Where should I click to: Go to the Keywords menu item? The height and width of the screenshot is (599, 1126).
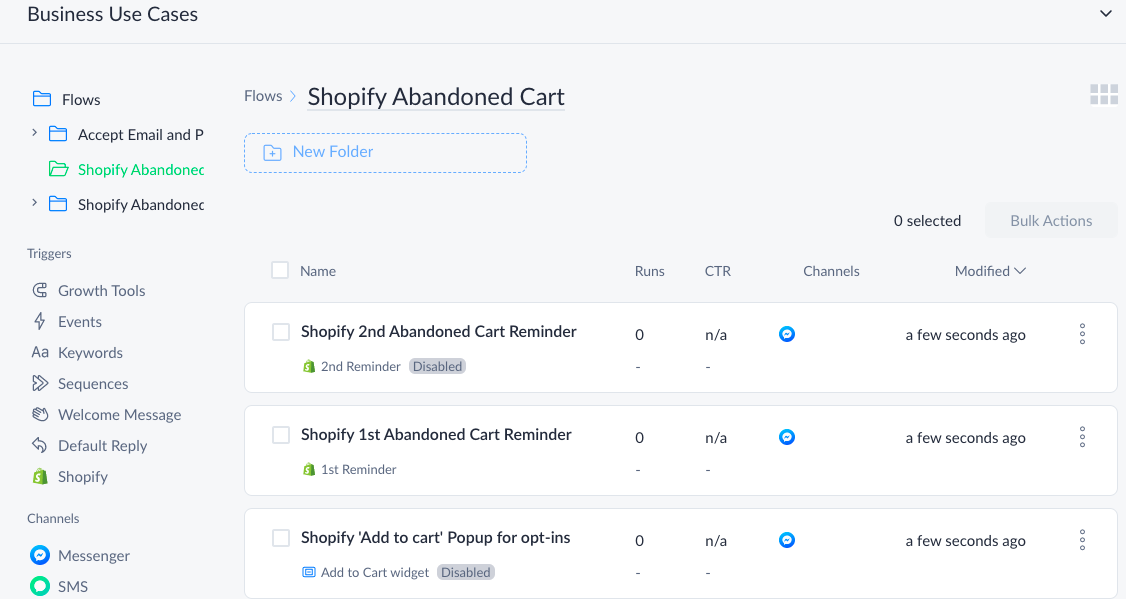[77, 352]
